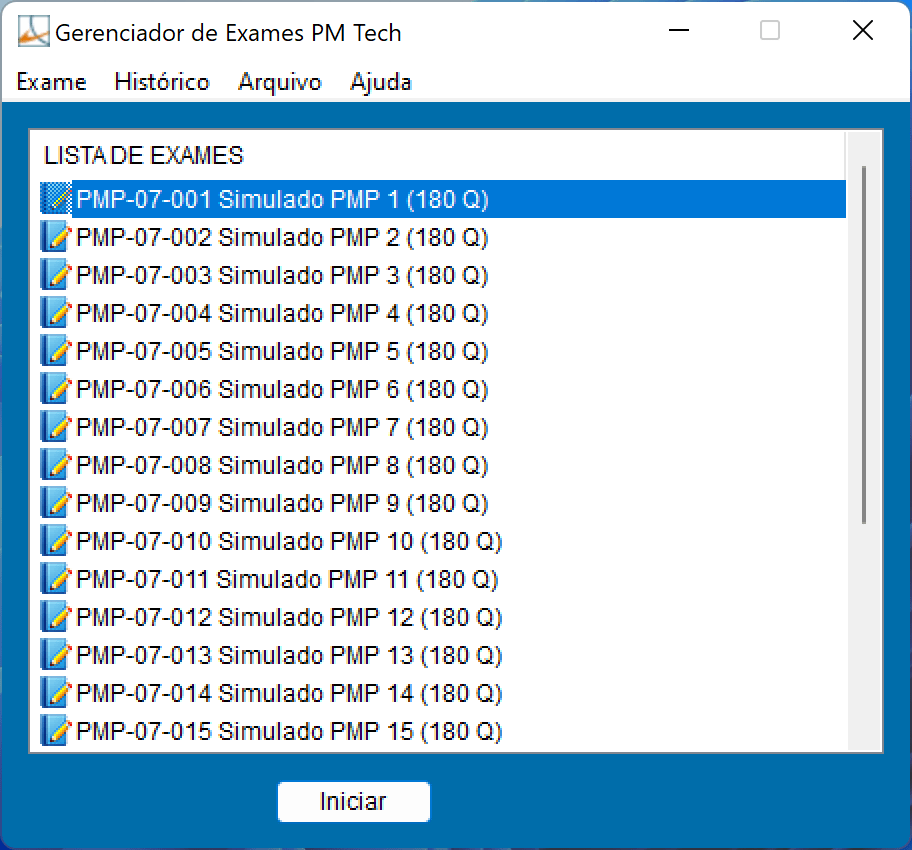The image size is (912, 850).
Task: Click the Iniciar button
Action: 354,801
